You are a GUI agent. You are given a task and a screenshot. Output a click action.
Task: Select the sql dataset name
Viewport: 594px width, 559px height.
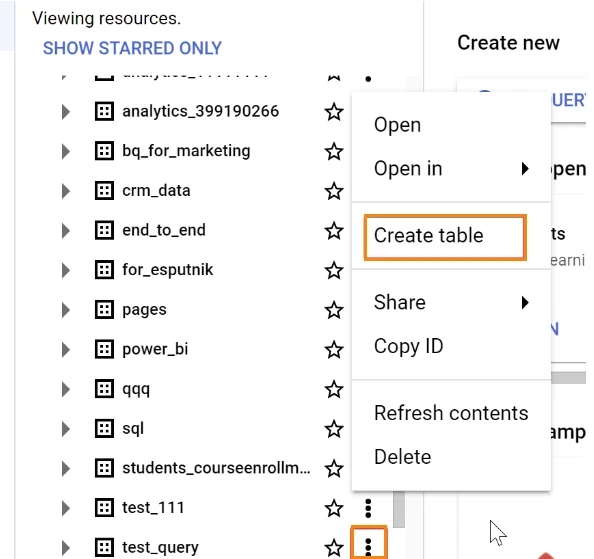[133, 429]
